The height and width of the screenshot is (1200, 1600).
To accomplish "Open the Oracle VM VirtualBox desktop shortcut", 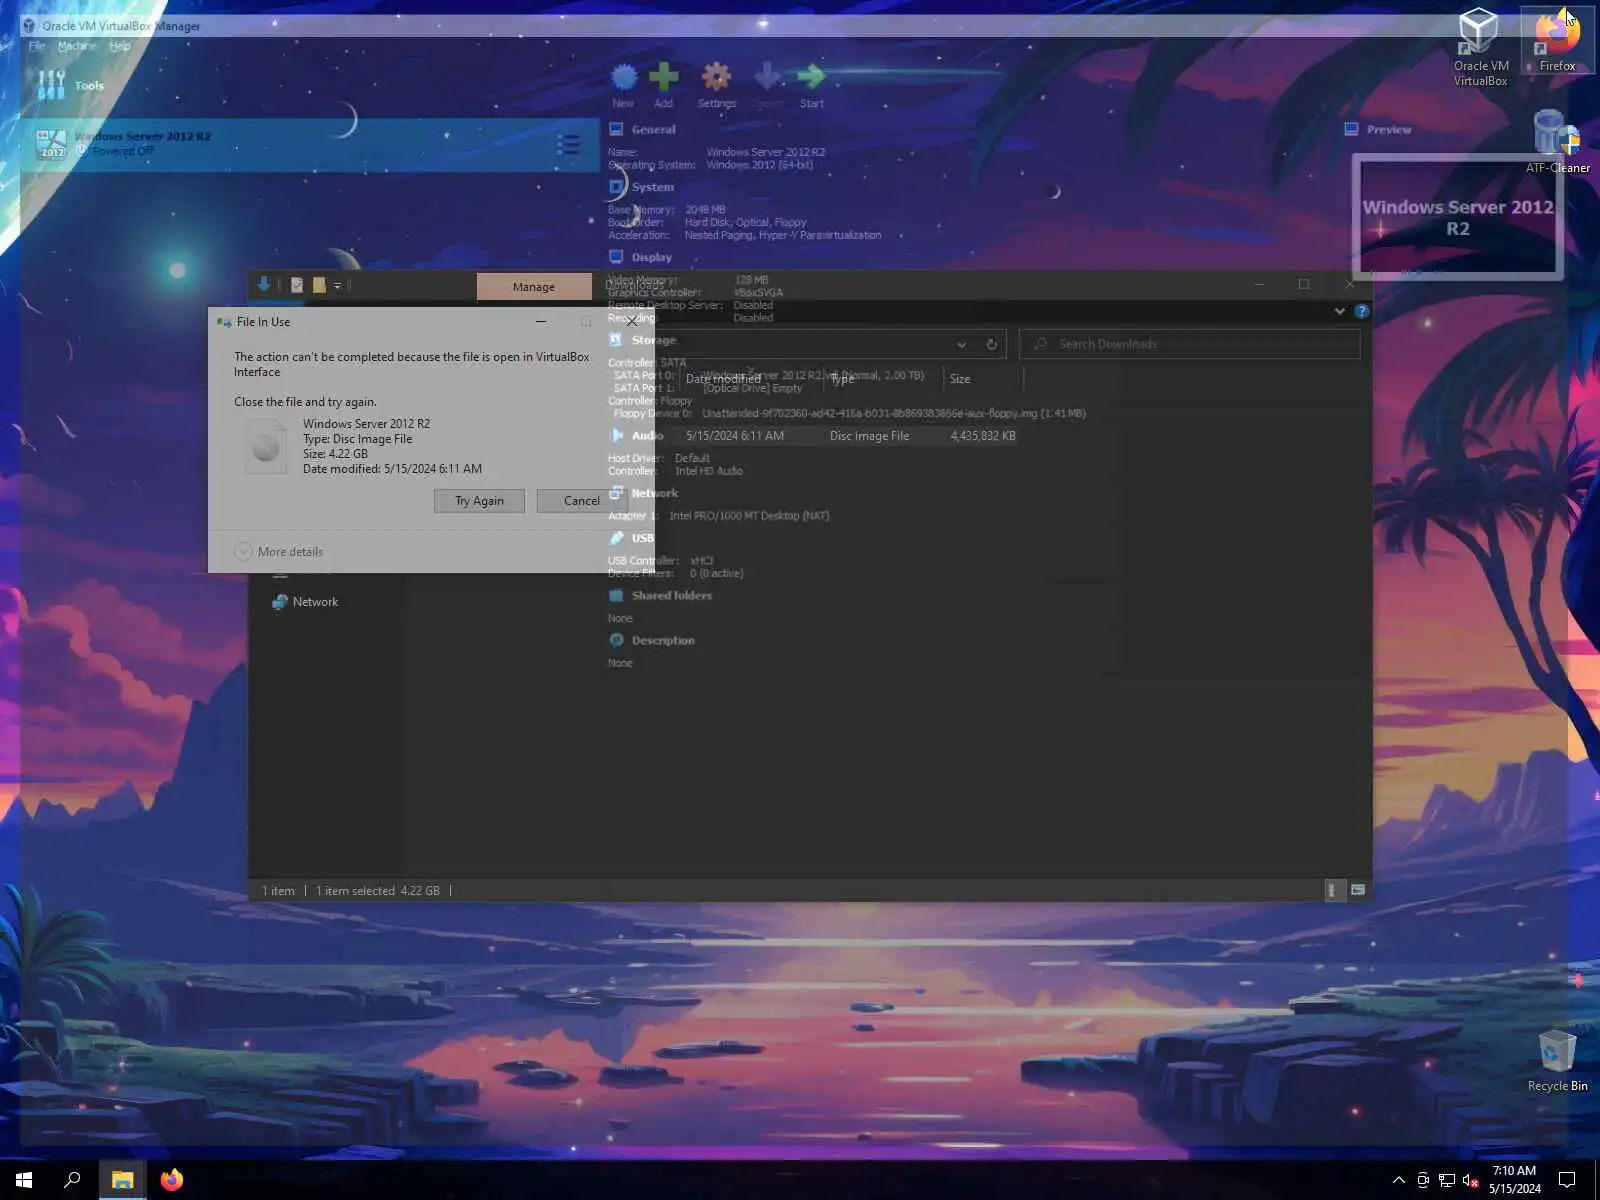I will (x=1480, y=46).
